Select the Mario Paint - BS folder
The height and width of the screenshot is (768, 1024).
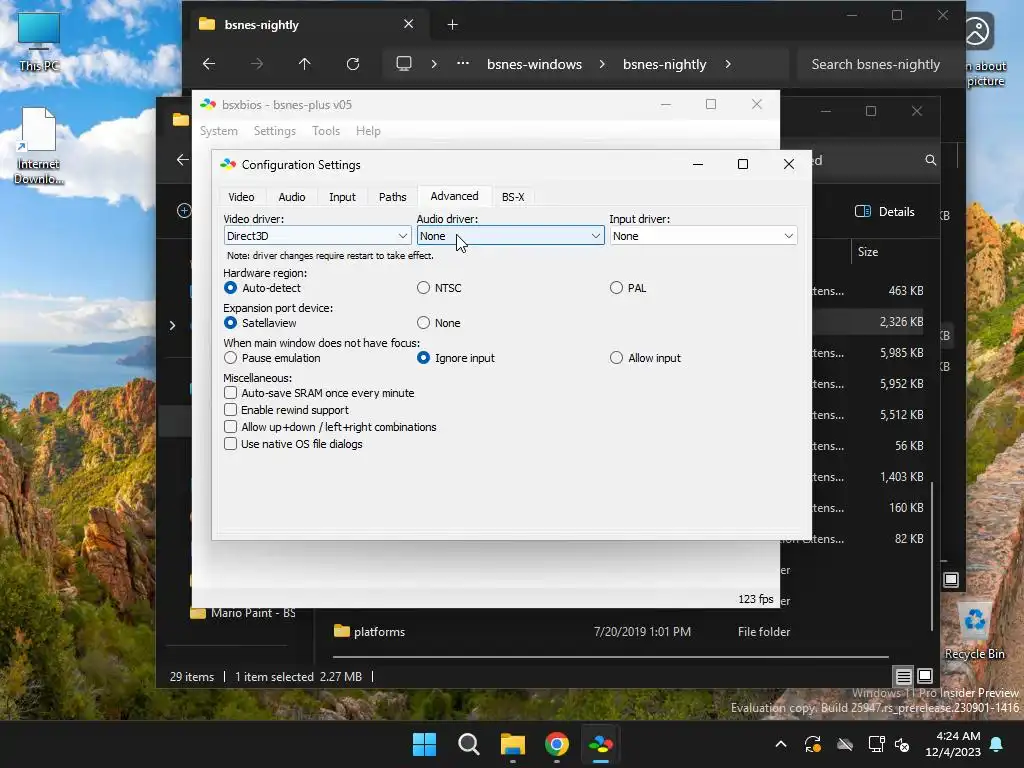pos(242,613)
